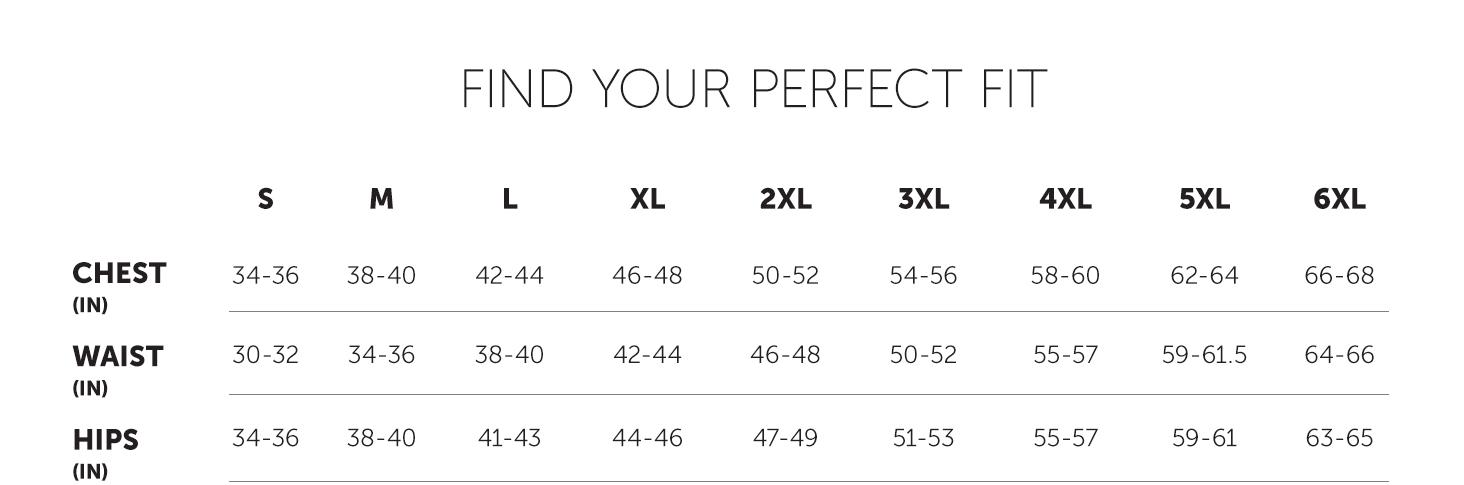This screenshot has height=485, width=1464.
Task: Click the hips value 41-43 for L
Action: click(509, 438)
